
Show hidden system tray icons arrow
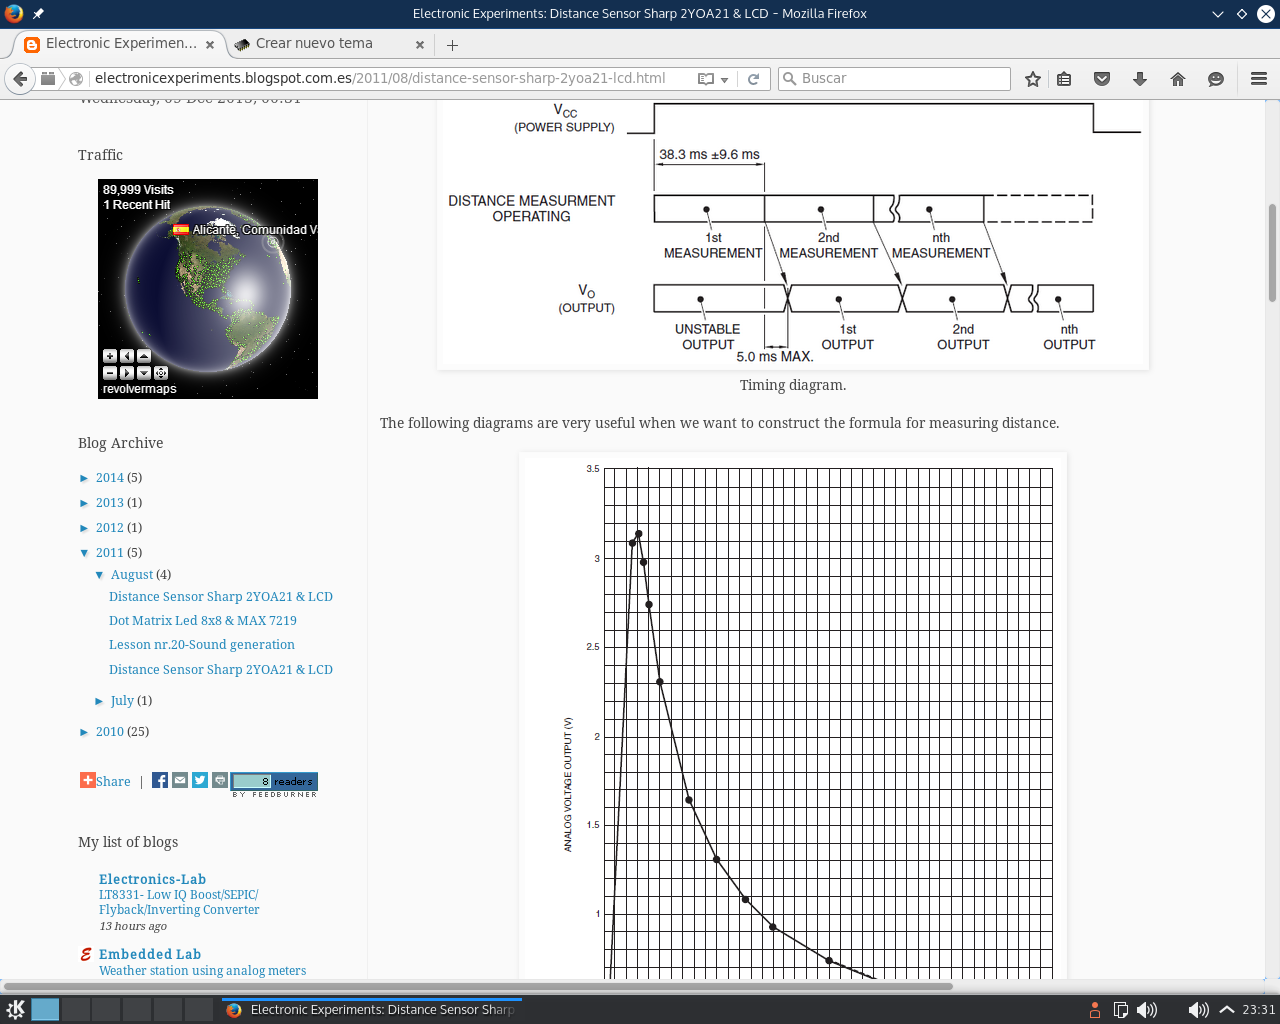(1227, 1010)
